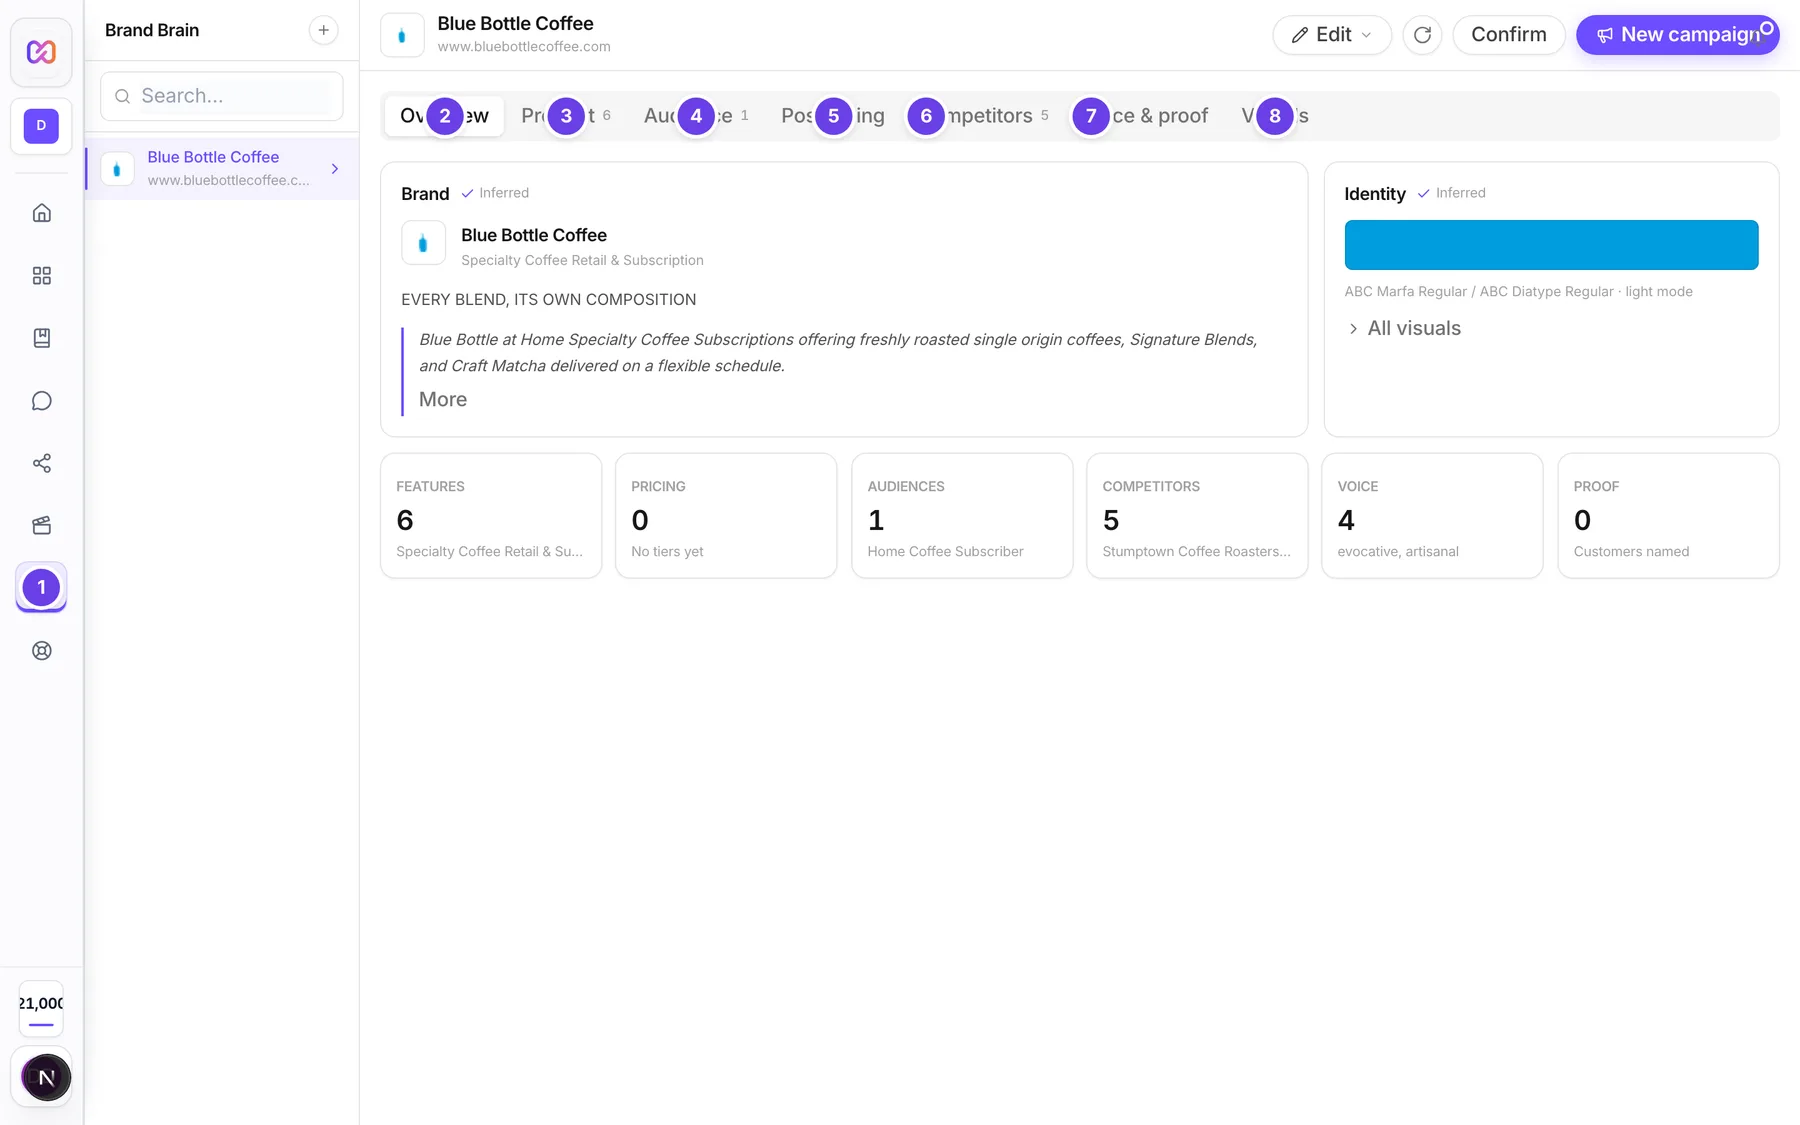Open the Voice stat card
The height and width of the screenshot is (1125, 1800).
pyautogui.click(x=1432, y=516)
